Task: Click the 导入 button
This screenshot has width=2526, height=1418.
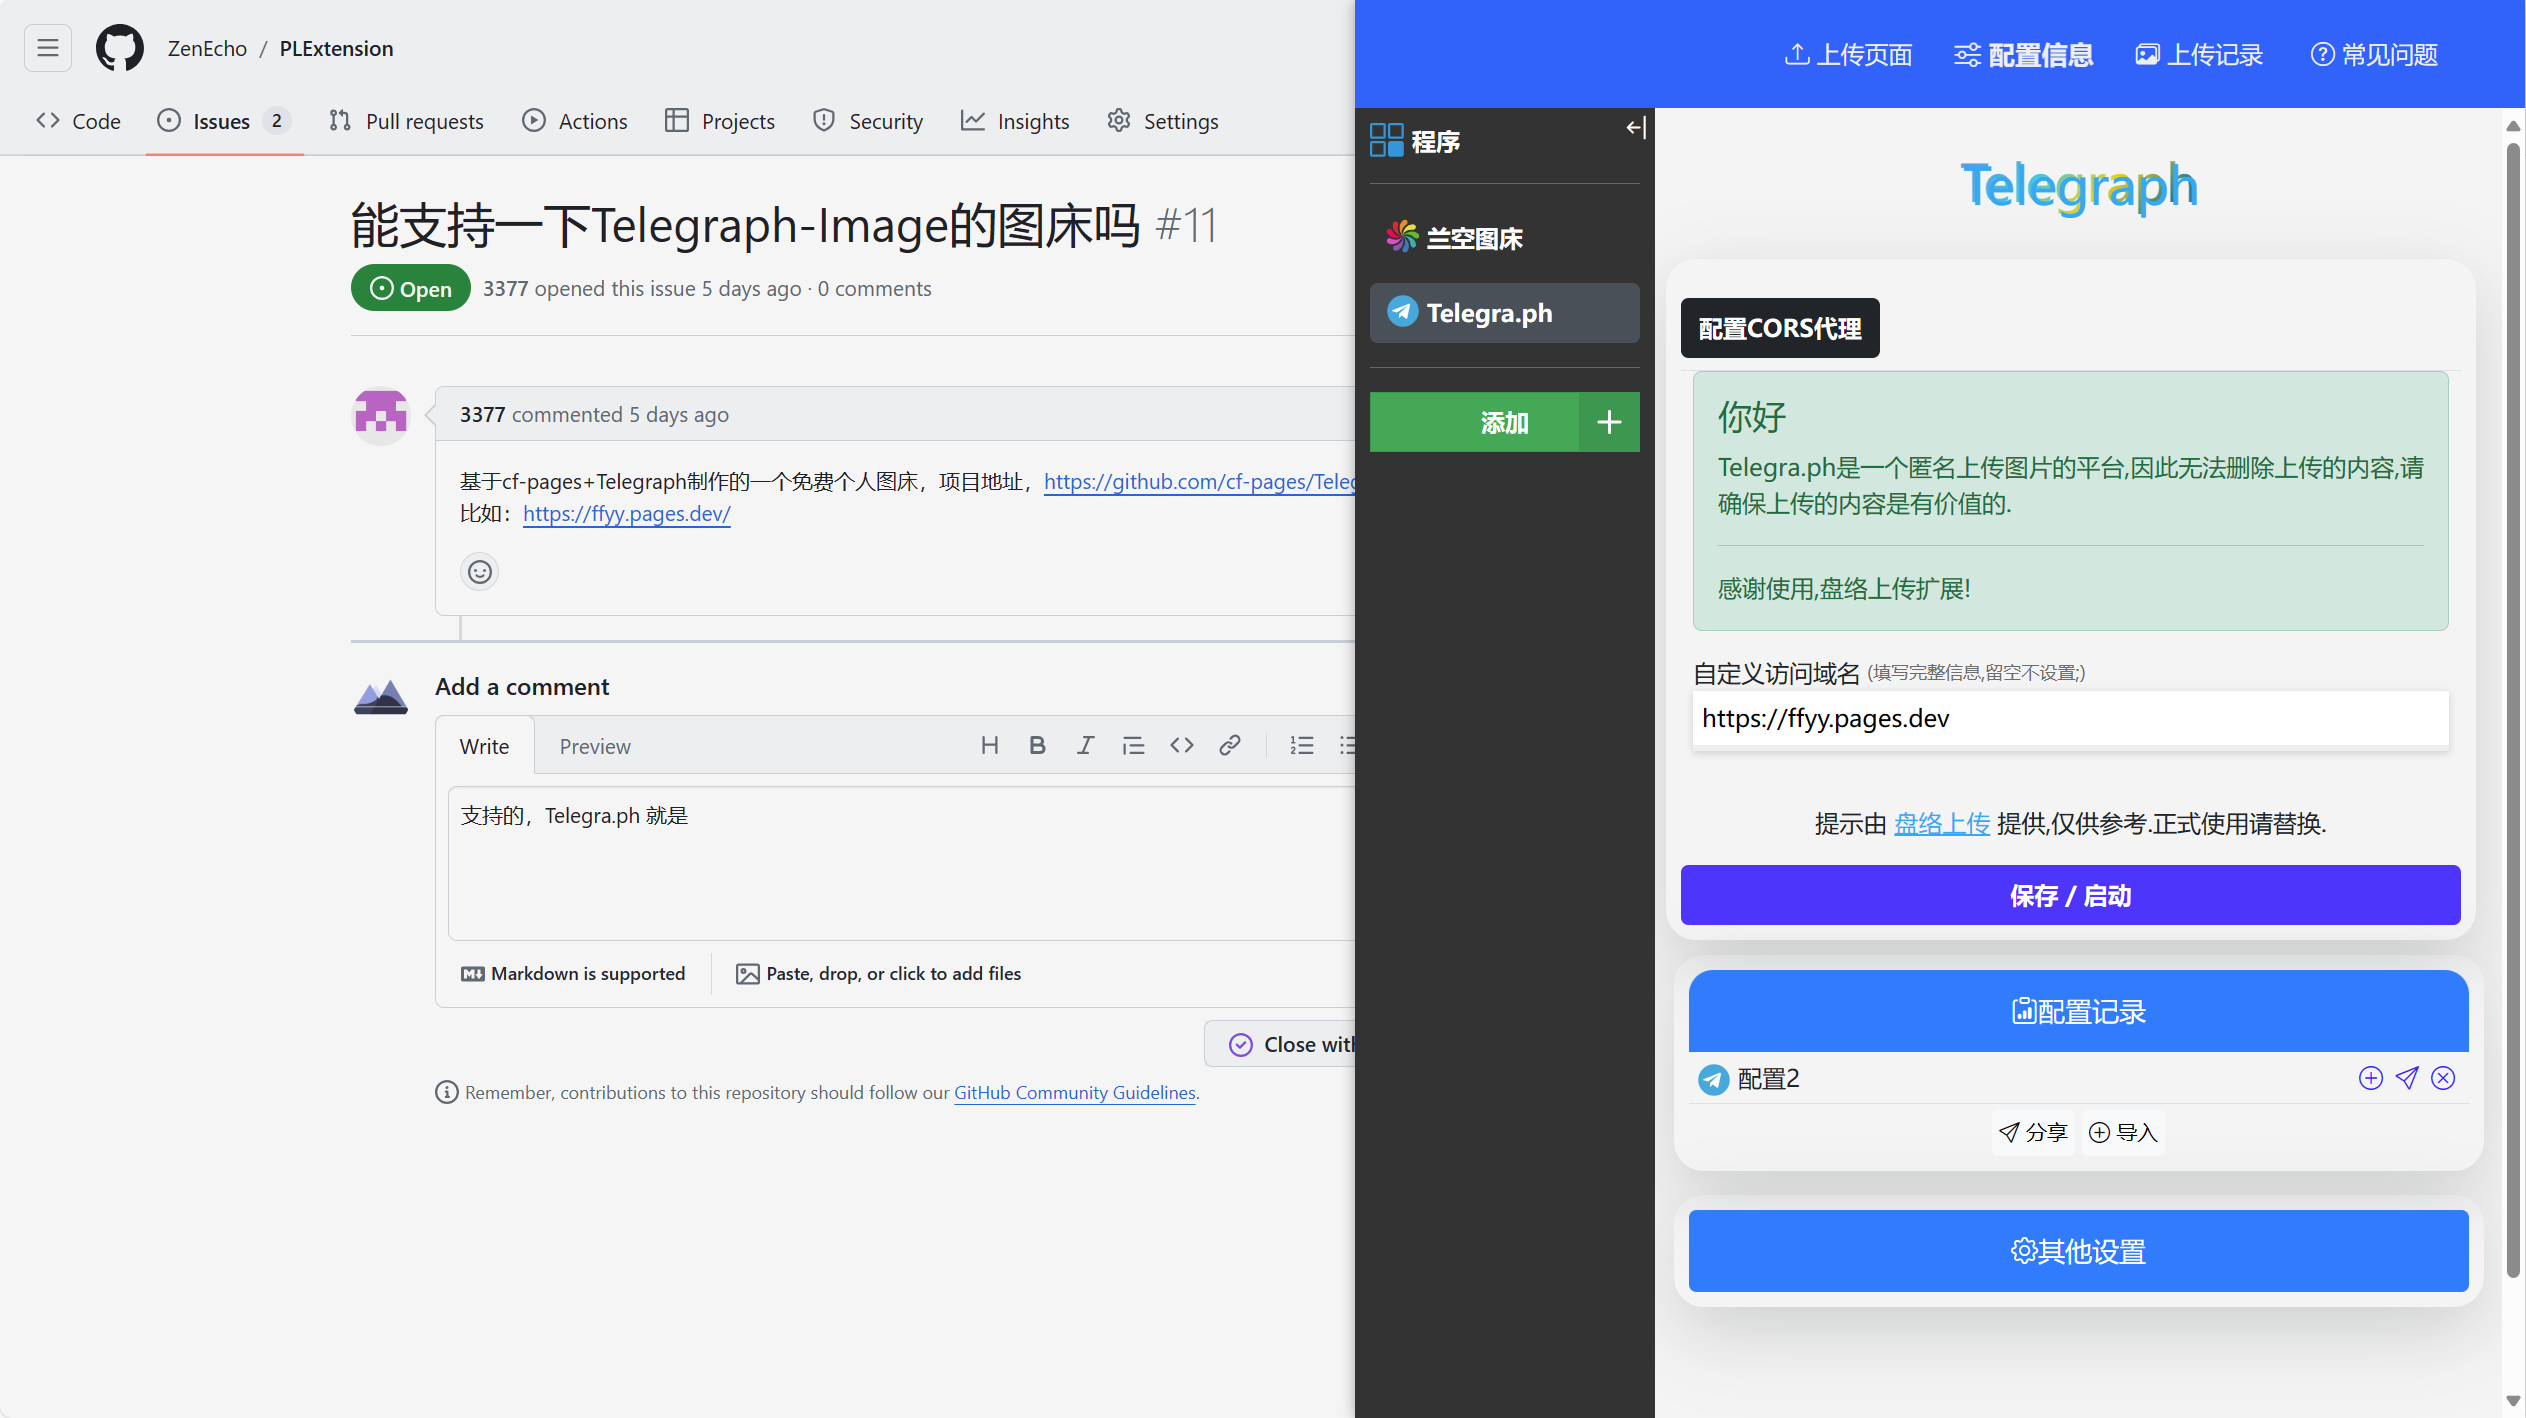Action: pos(2124,1133)
